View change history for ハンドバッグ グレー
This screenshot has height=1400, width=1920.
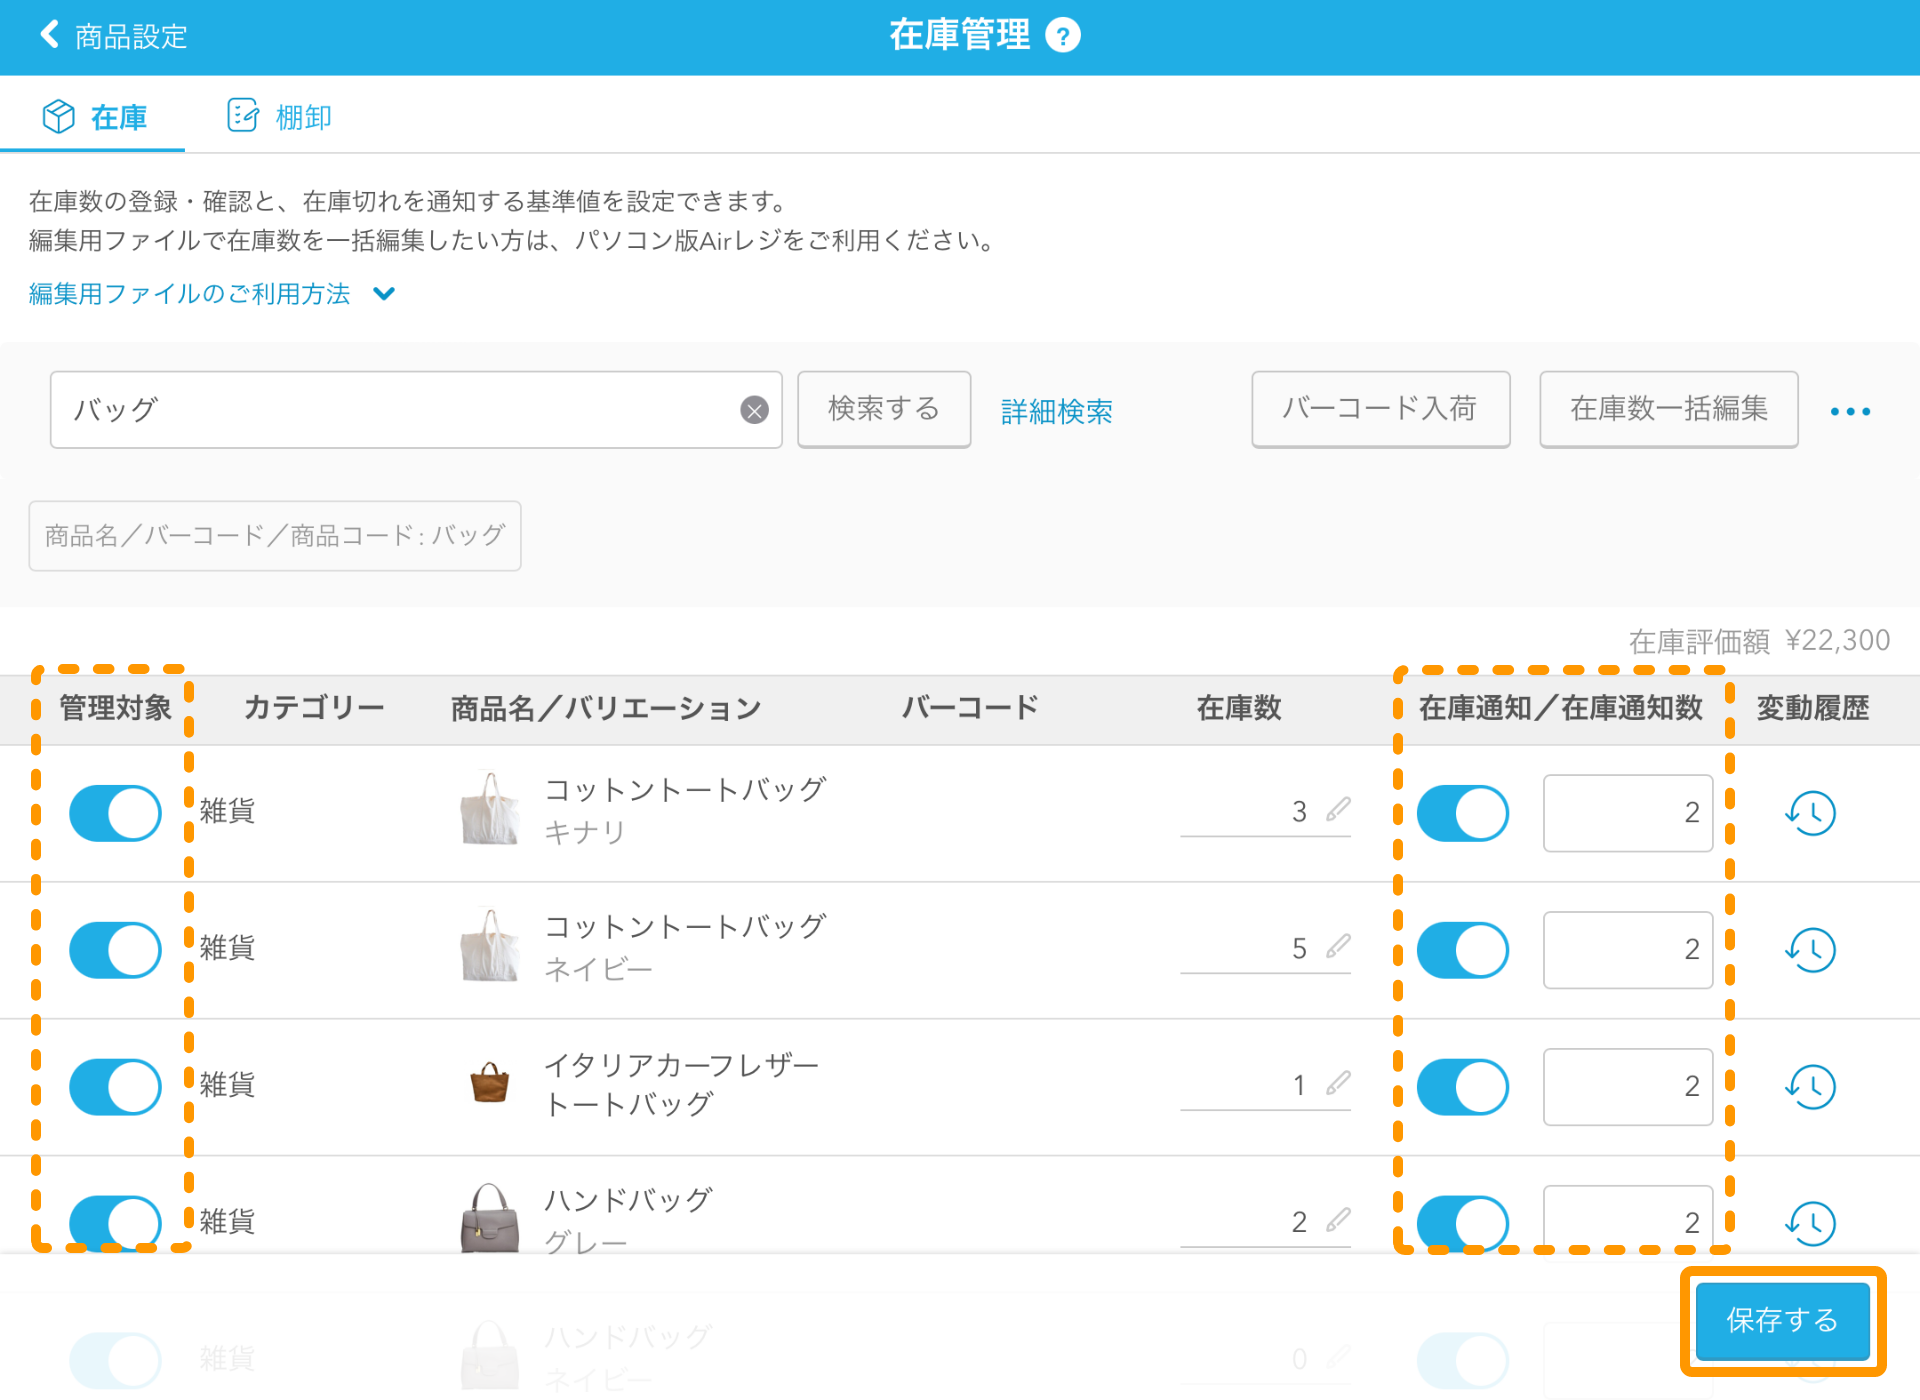point(1810,1222)
